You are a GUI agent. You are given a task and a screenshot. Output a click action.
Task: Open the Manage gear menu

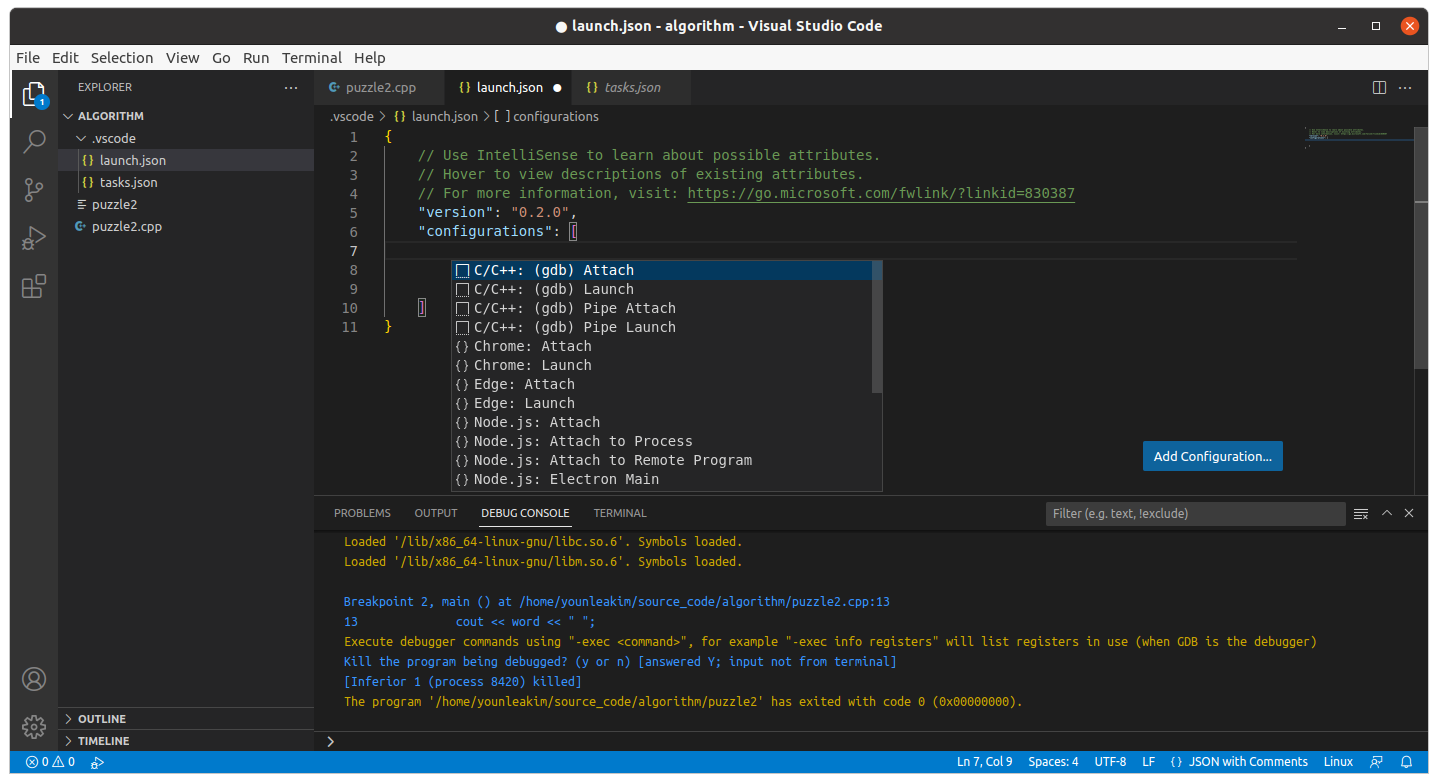pos(34,727)
